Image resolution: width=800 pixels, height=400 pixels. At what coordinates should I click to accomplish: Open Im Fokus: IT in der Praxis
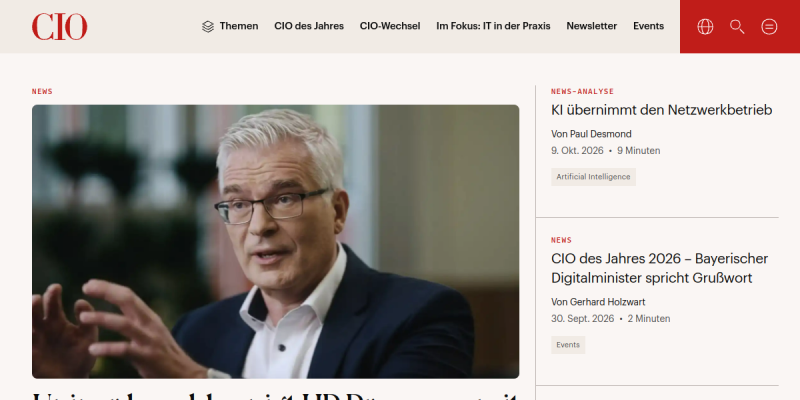493,26
